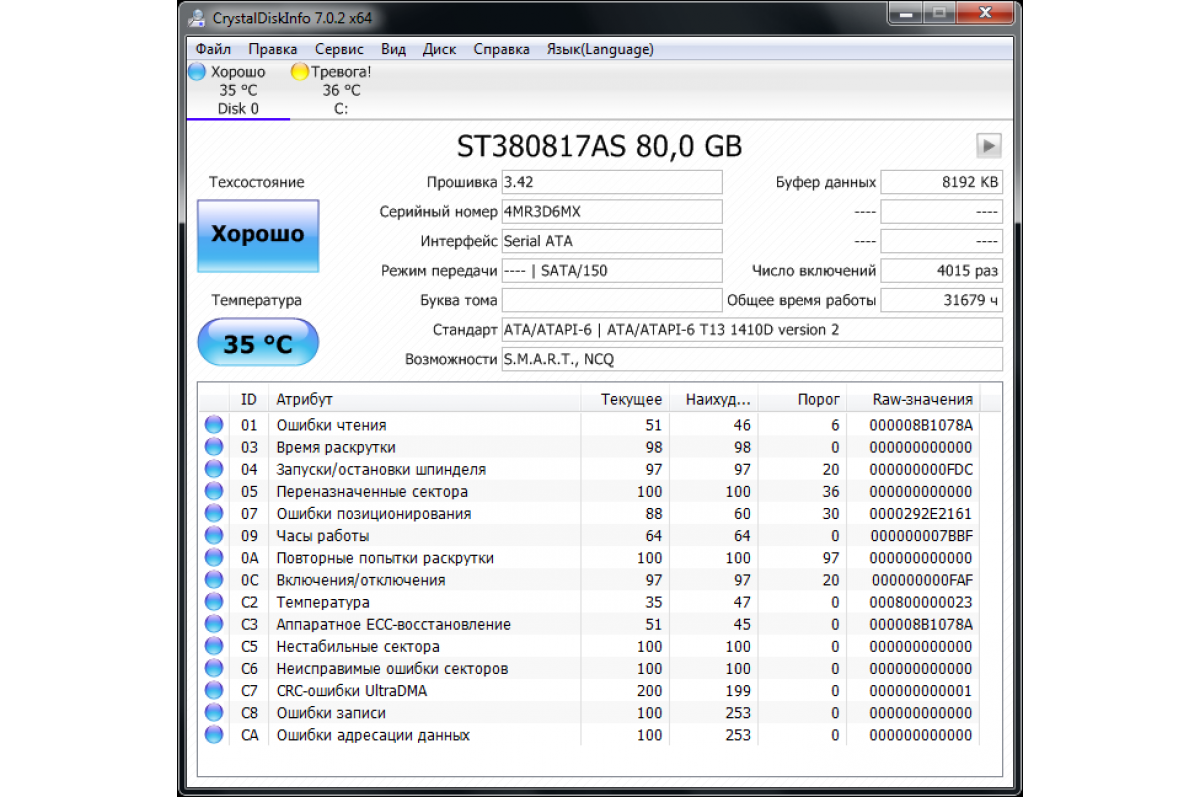Click the status orb beside Время раскрутки
Screen dimensions: 1200x797
pos(214,447)
